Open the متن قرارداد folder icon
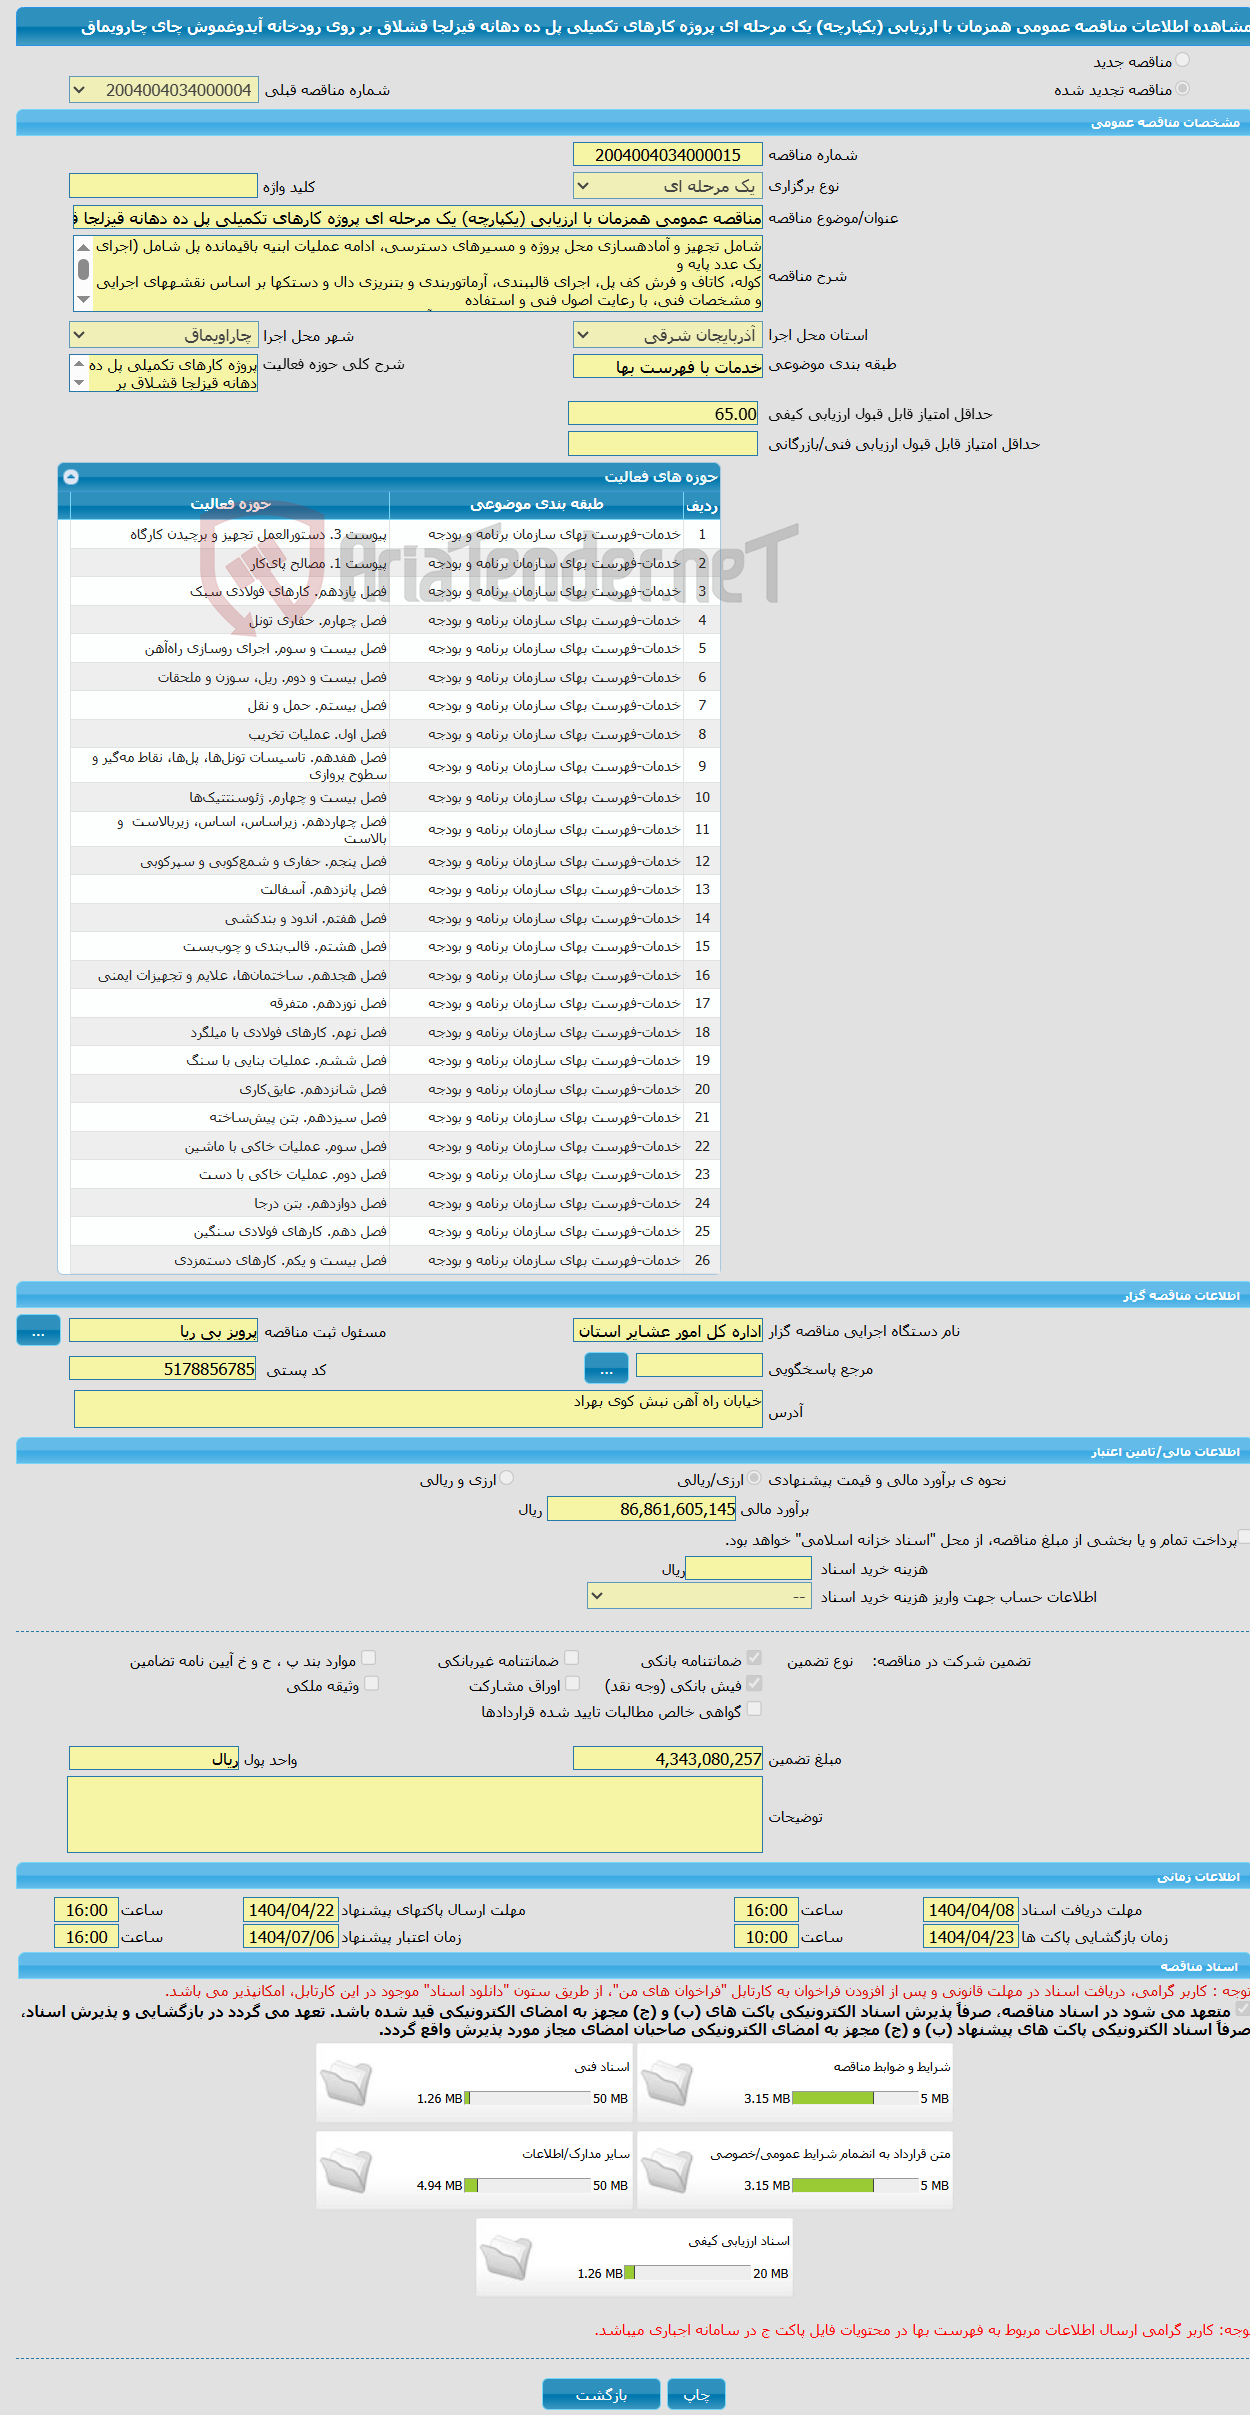The height and width of the screenshot is (2415, 1250). [x=667, y=2170]
